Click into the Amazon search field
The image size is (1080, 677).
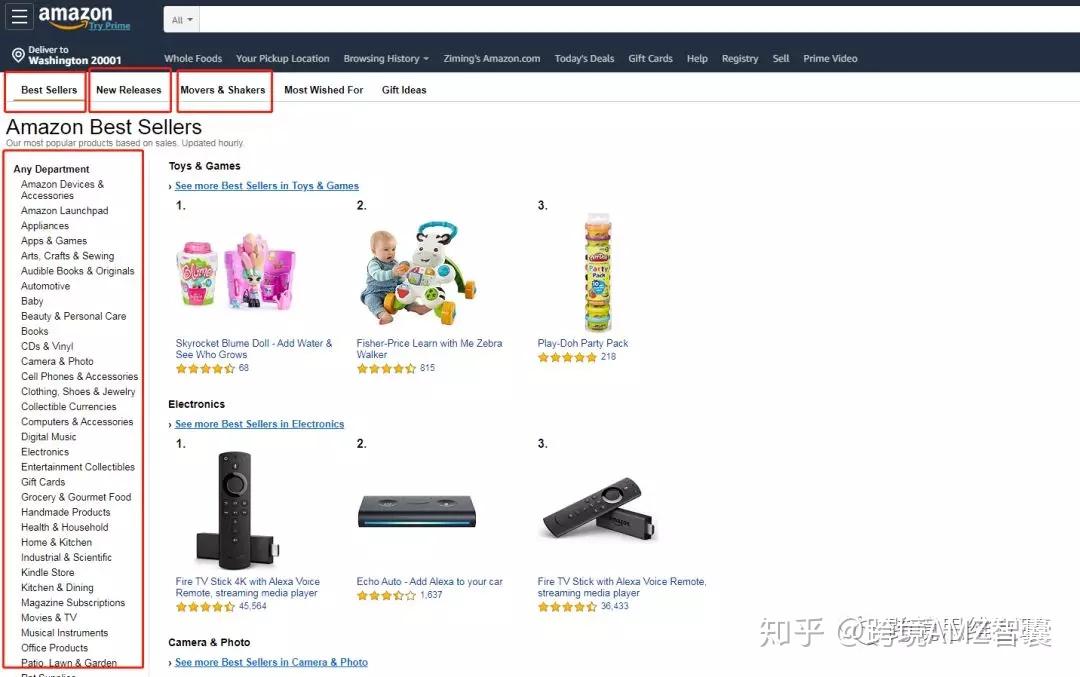pyautogui.click(x=639, y=20)
